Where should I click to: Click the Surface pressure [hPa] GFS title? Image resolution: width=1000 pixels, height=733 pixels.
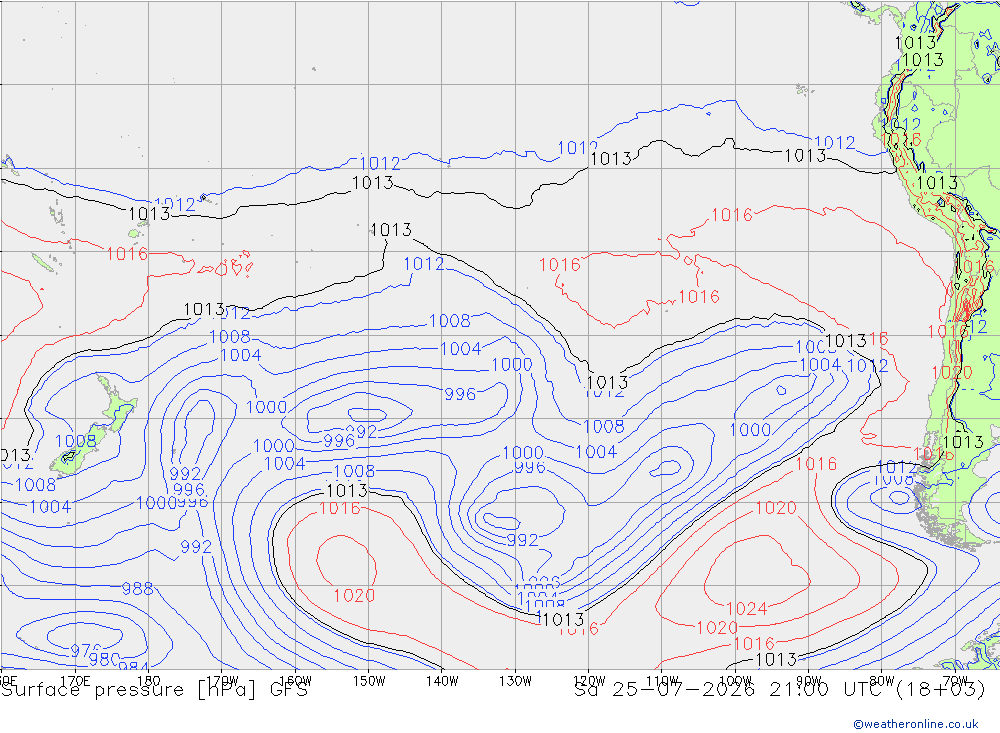tap(154, 690)
